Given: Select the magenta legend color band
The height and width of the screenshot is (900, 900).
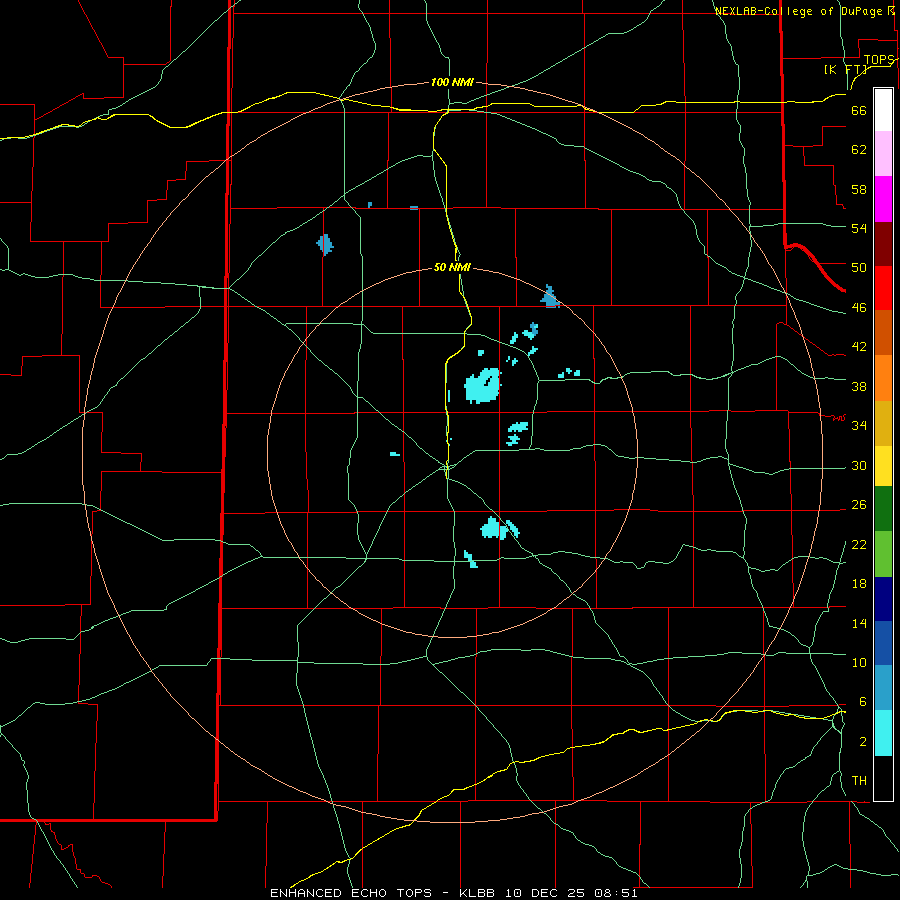Looking at the screenshot, I should [x=883, y=199].
